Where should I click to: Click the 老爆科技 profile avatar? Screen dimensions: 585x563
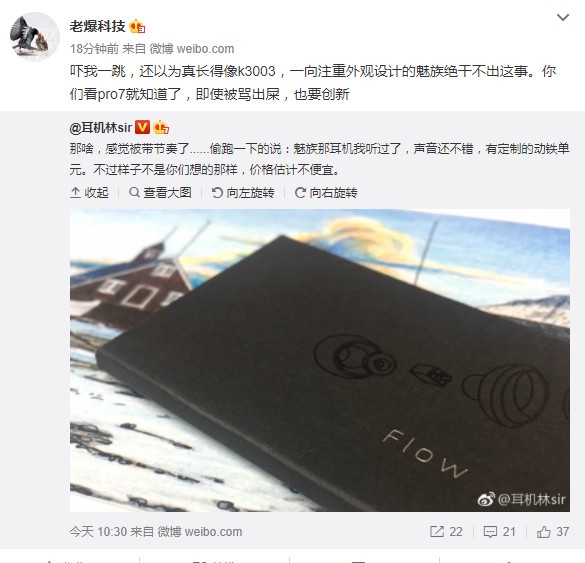35,37
